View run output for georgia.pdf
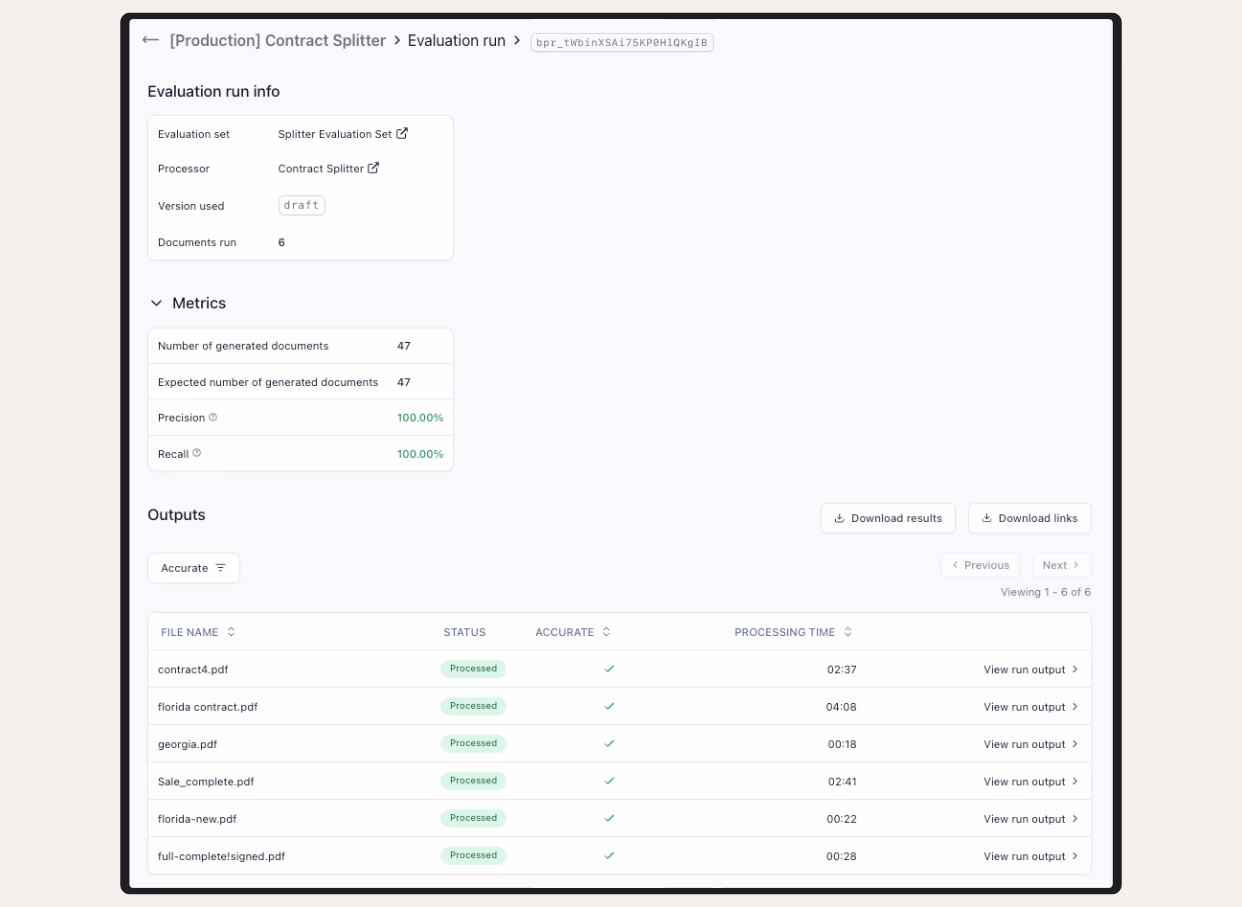This screenshot has height=907, width=1242. [1030, 745]
